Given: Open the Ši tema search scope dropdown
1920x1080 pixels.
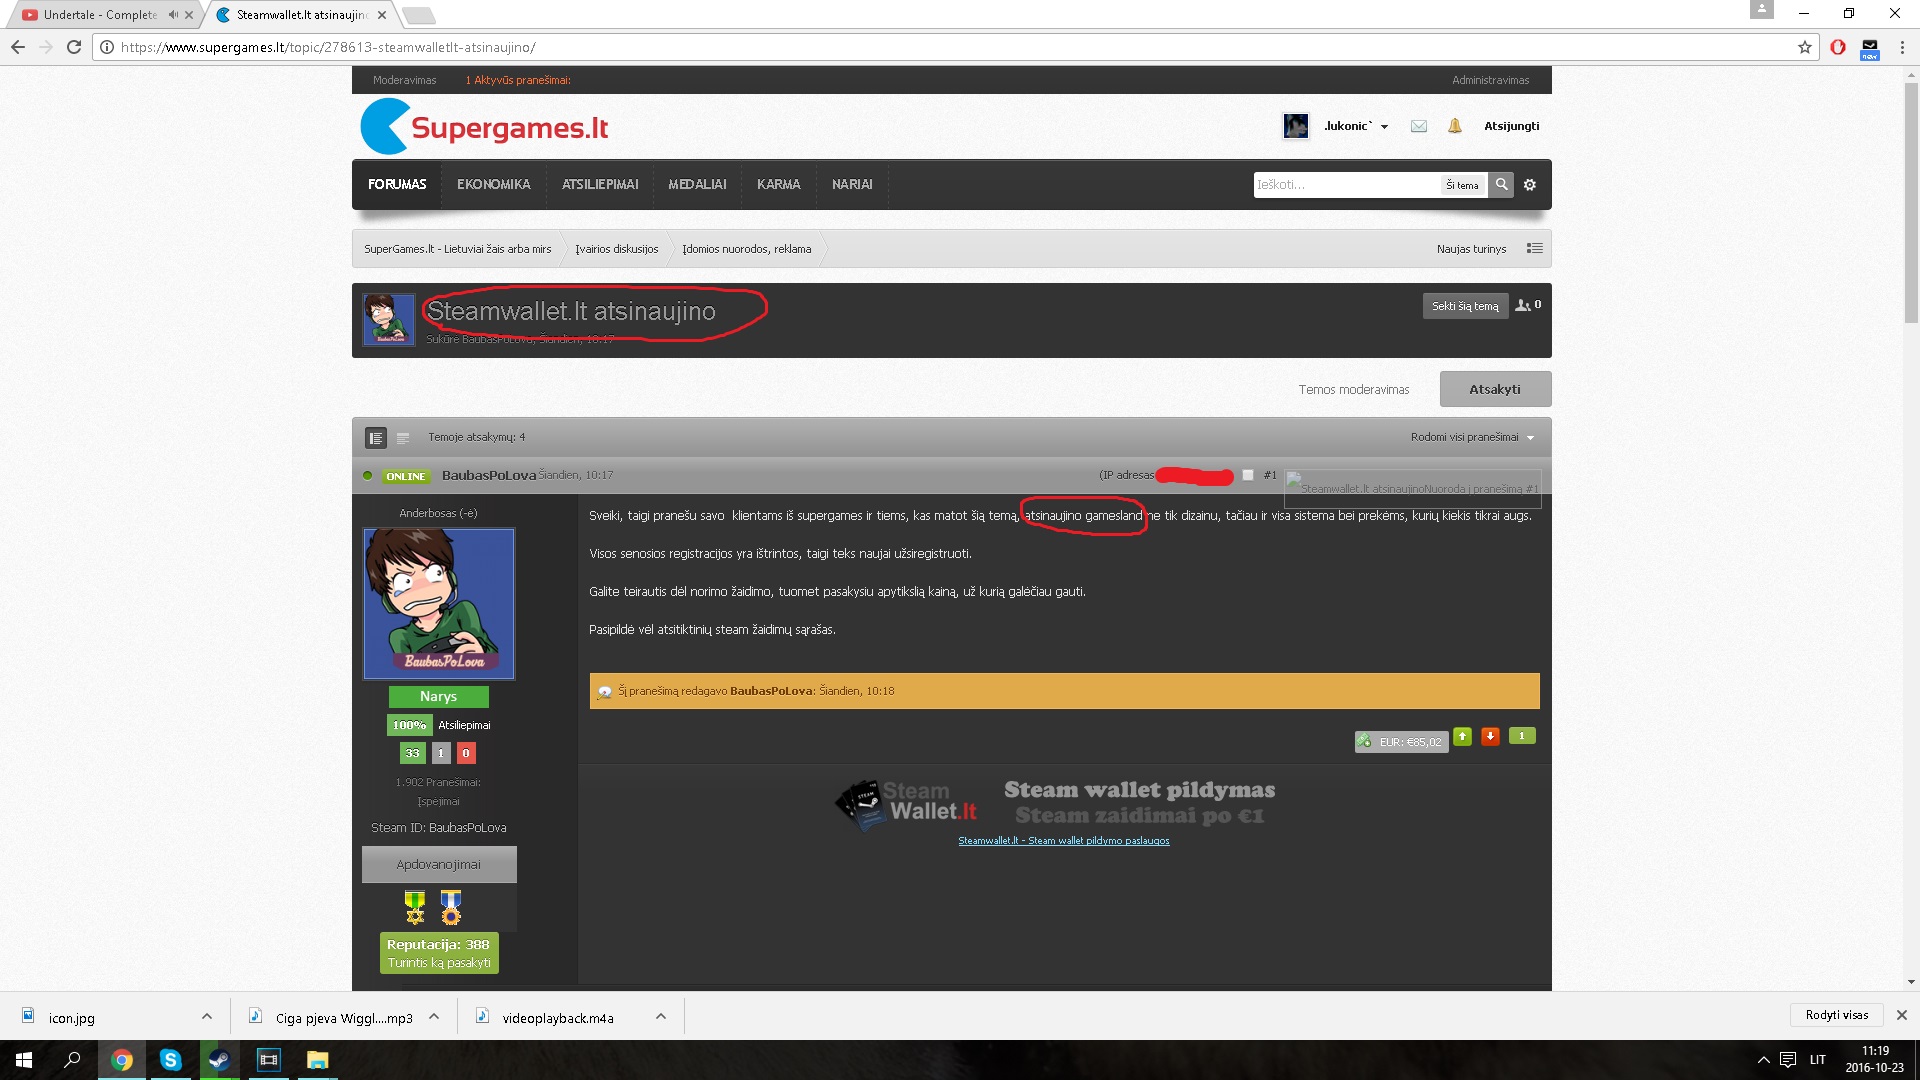Looking at the screenshot, I should [x=1463, y=185].
